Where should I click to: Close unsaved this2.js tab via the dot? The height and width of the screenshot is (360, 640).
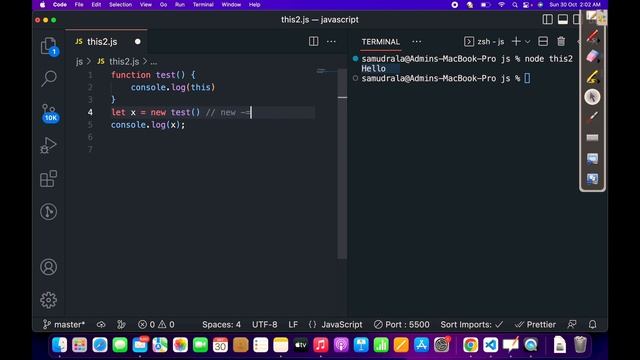tap(138, 42)
